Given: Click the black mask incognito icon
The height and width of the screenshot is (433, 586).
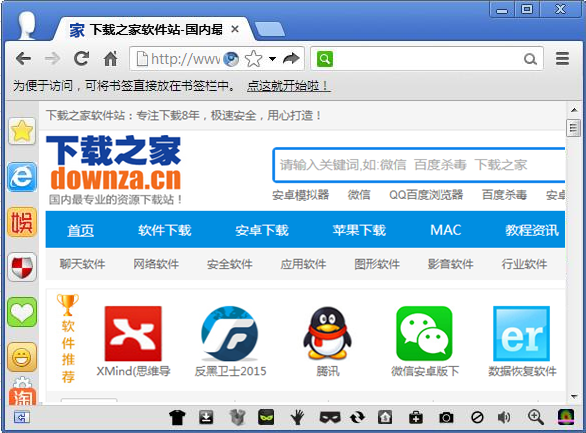Looking at the screenshot, I should click(x=330, y=417).
